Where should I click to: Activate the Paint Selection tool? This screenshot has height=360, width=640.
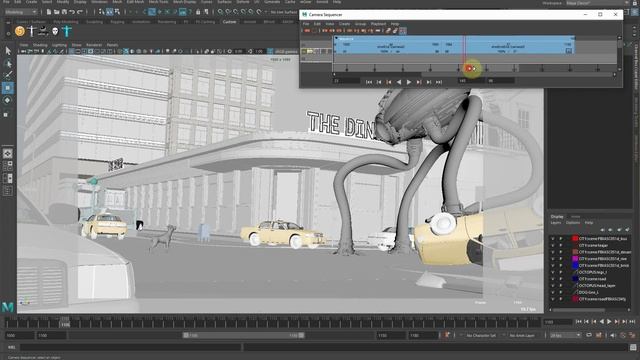click(x=8, y=75)
